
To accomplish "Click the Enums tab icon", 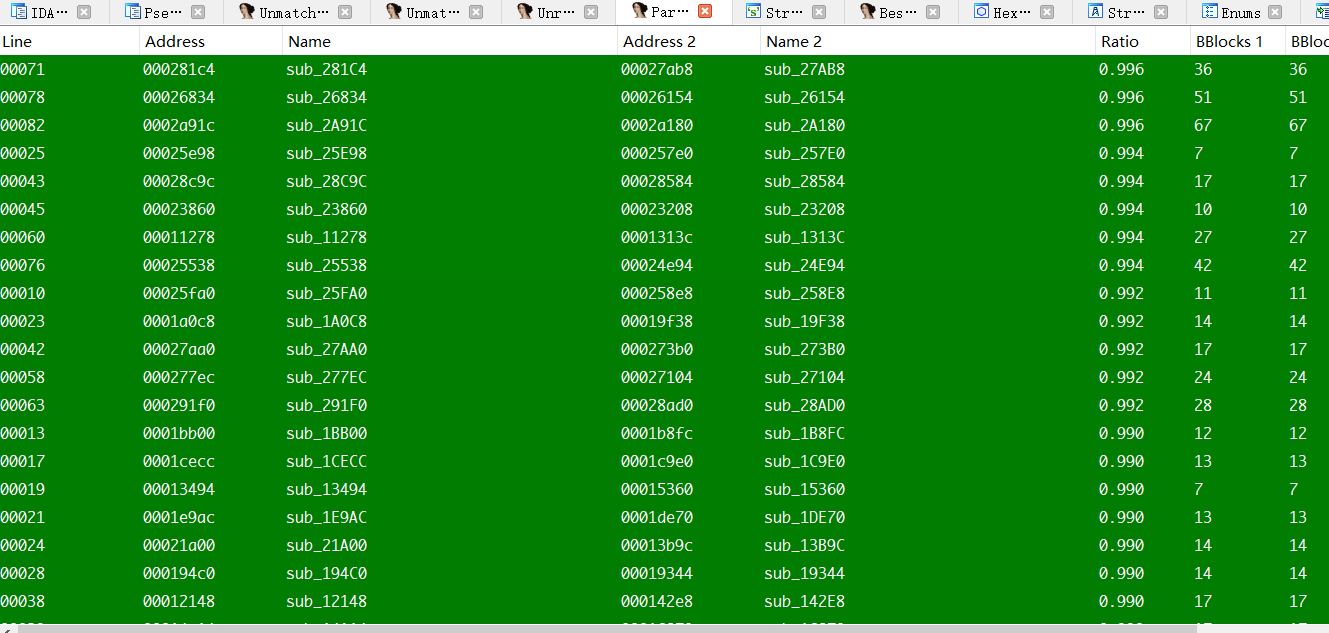I will (x=1209, y=12).
